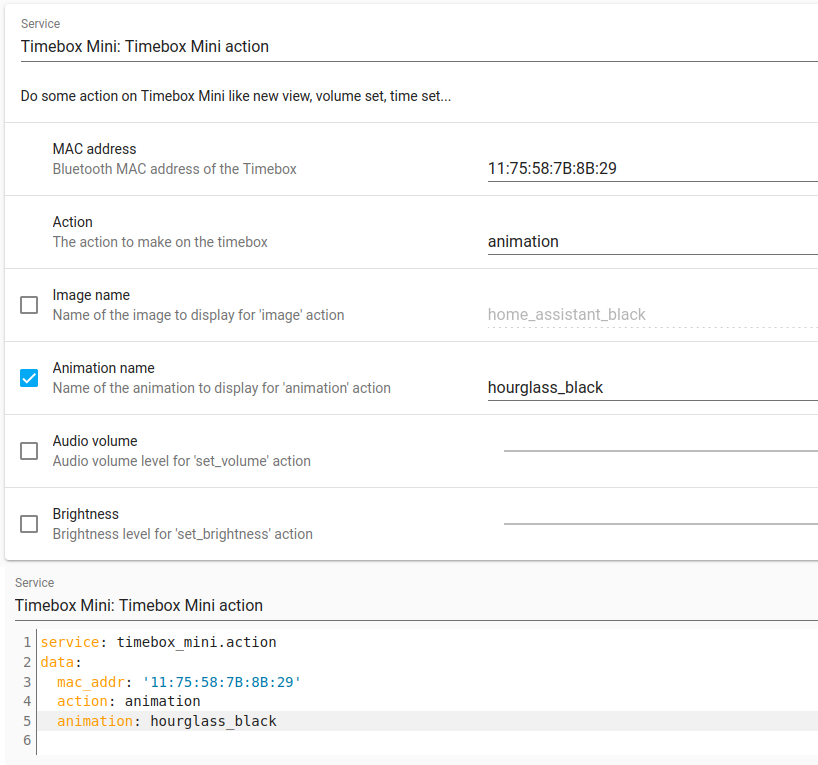Viewport: 818px width, 765px height.
Task: Click 'Name of the animation to display' description
Action: [222, 388]
